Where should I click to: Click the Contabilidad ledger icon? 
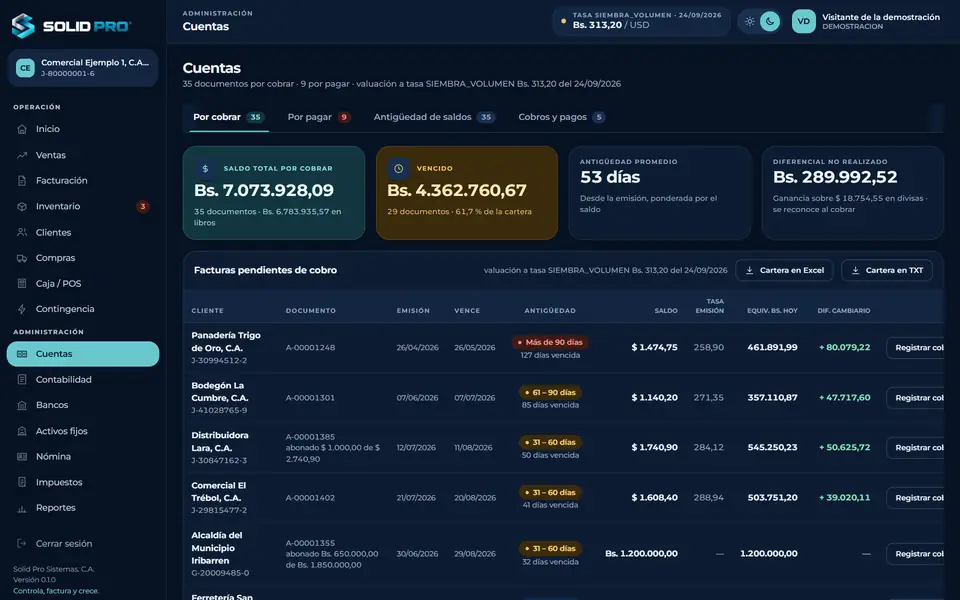(x=22, y=380)
